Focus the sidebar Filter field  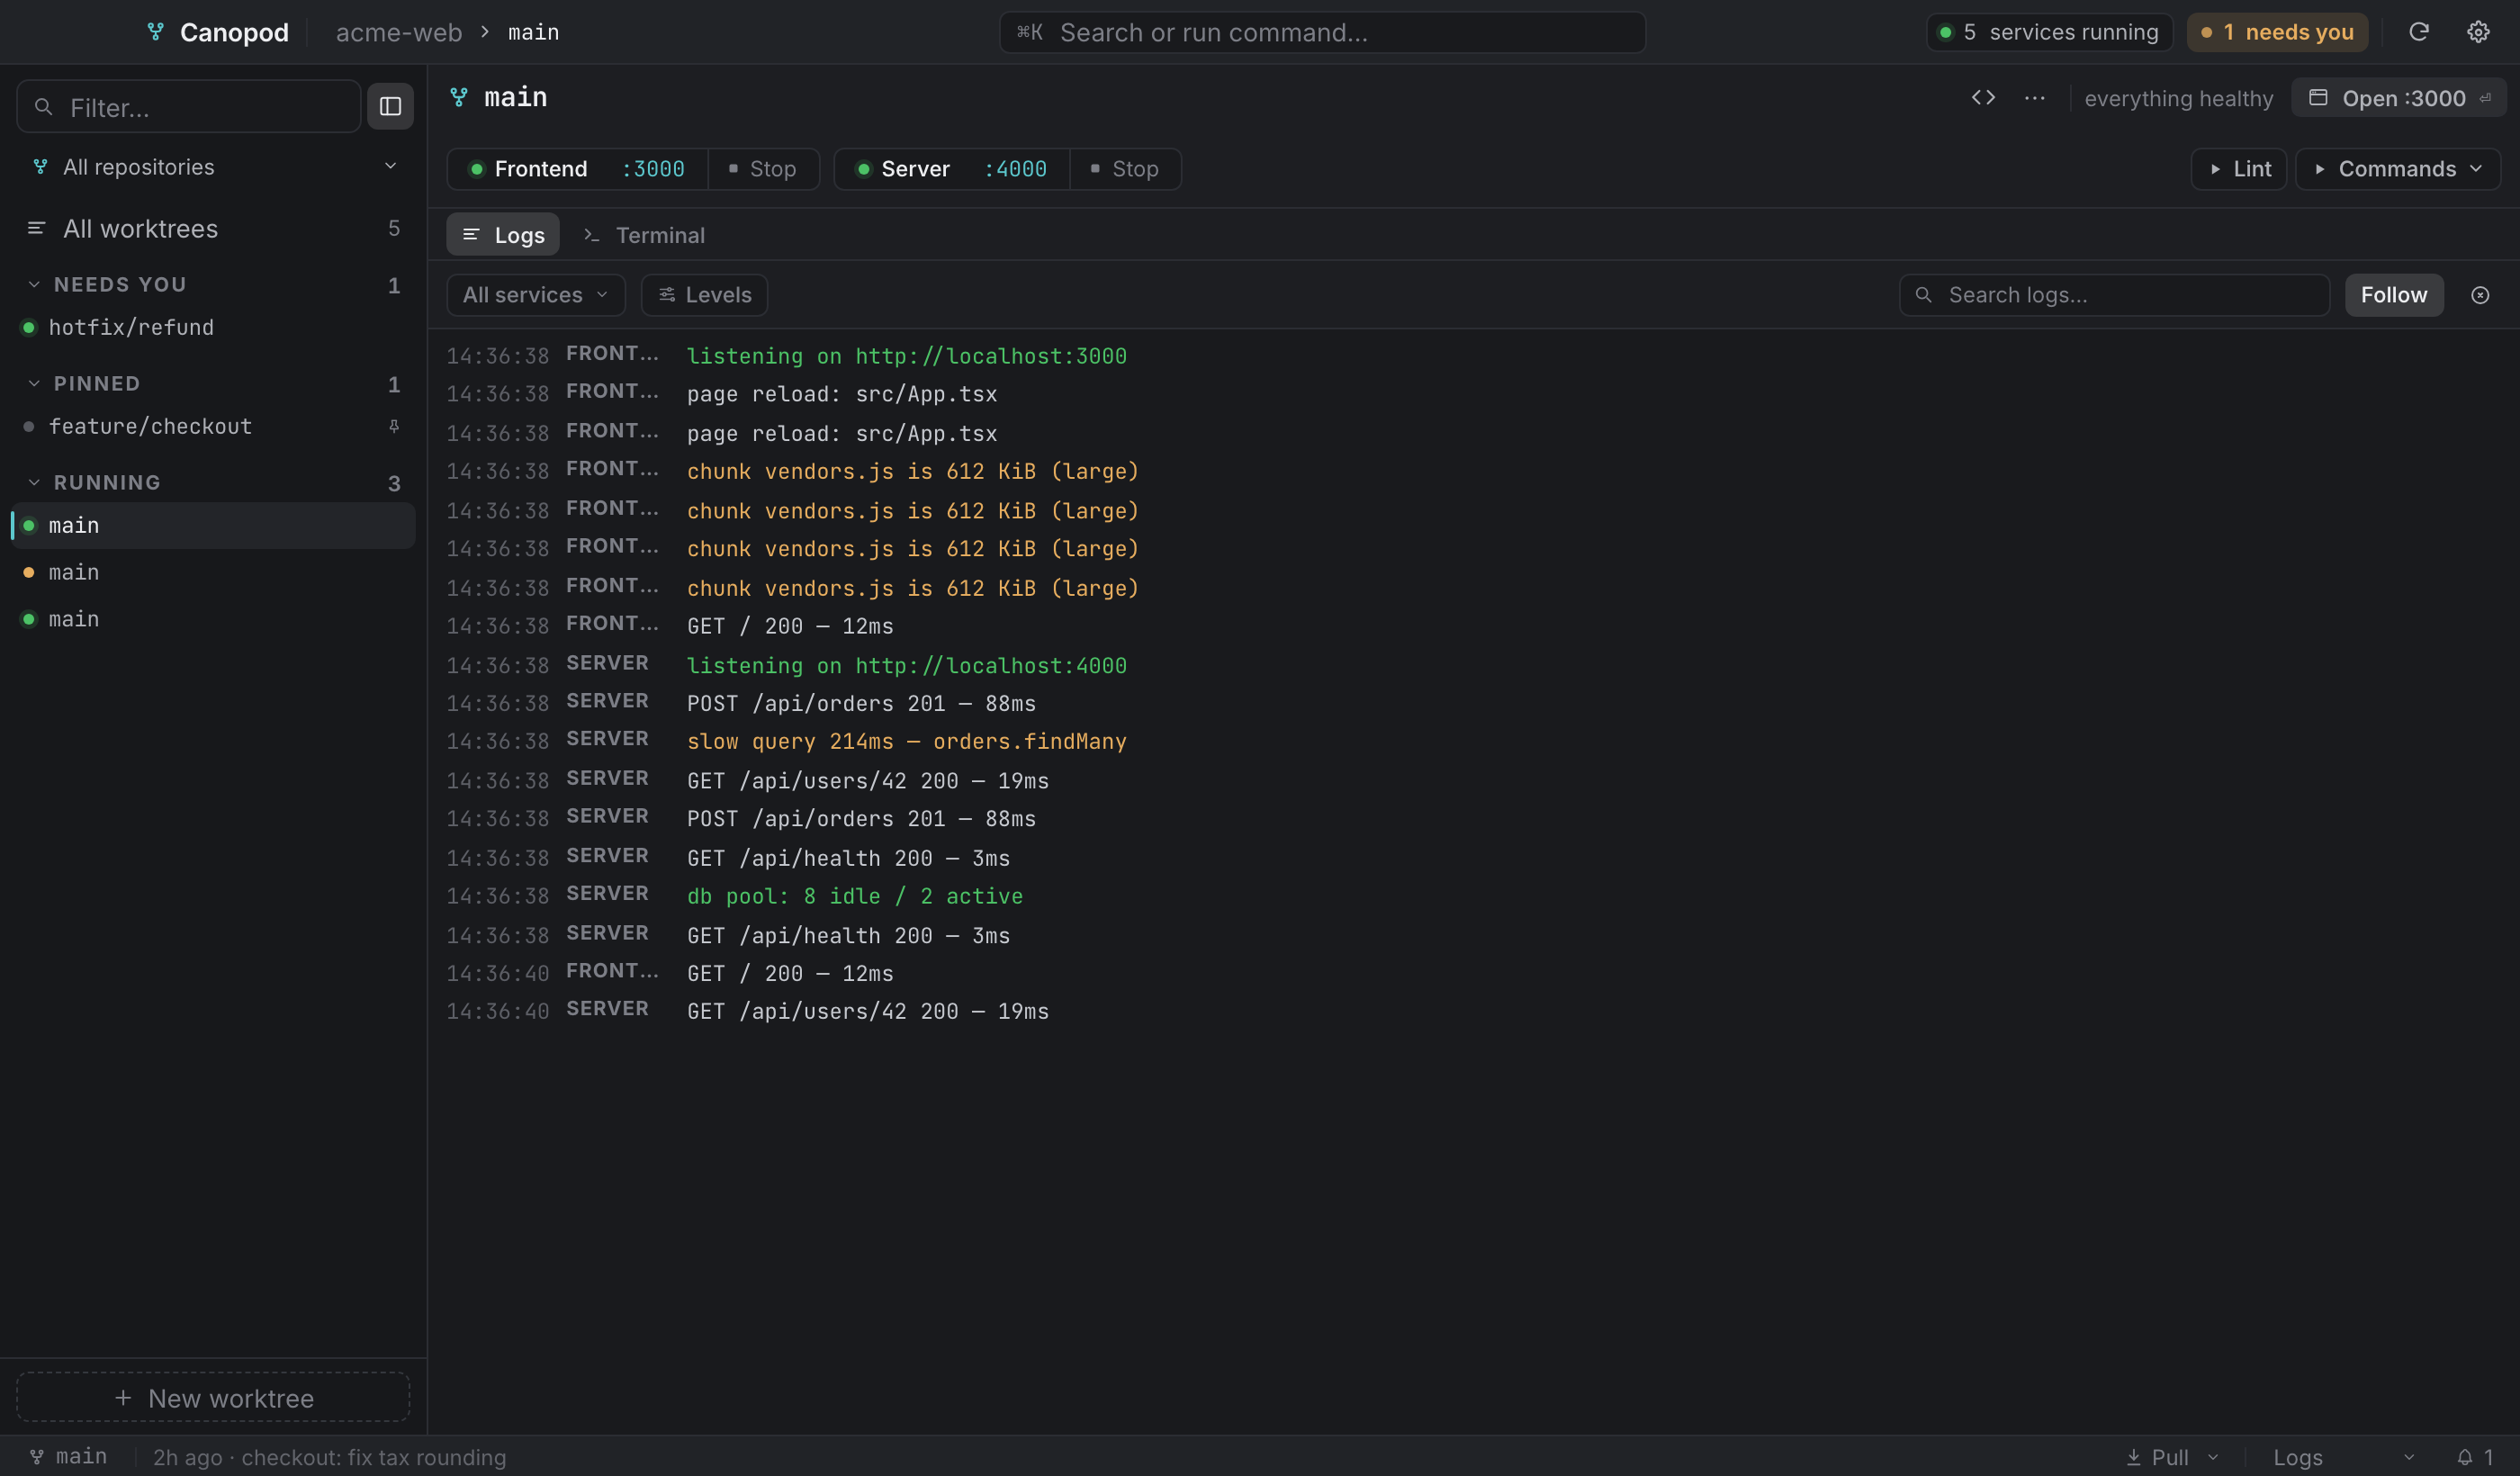coord(189,106)
